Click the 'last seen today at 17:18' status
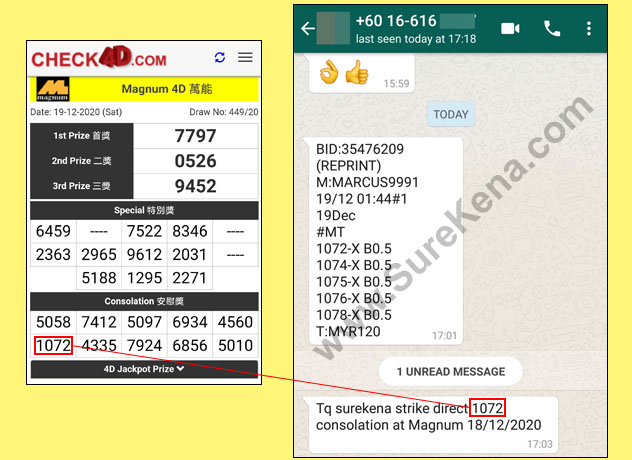 (x=416, y=39)
